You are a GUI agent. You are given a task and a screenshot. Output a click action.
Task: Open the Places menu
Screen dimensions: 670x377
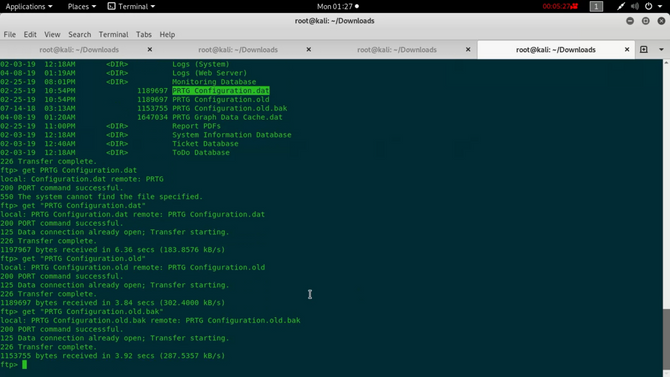coord(82,6)
